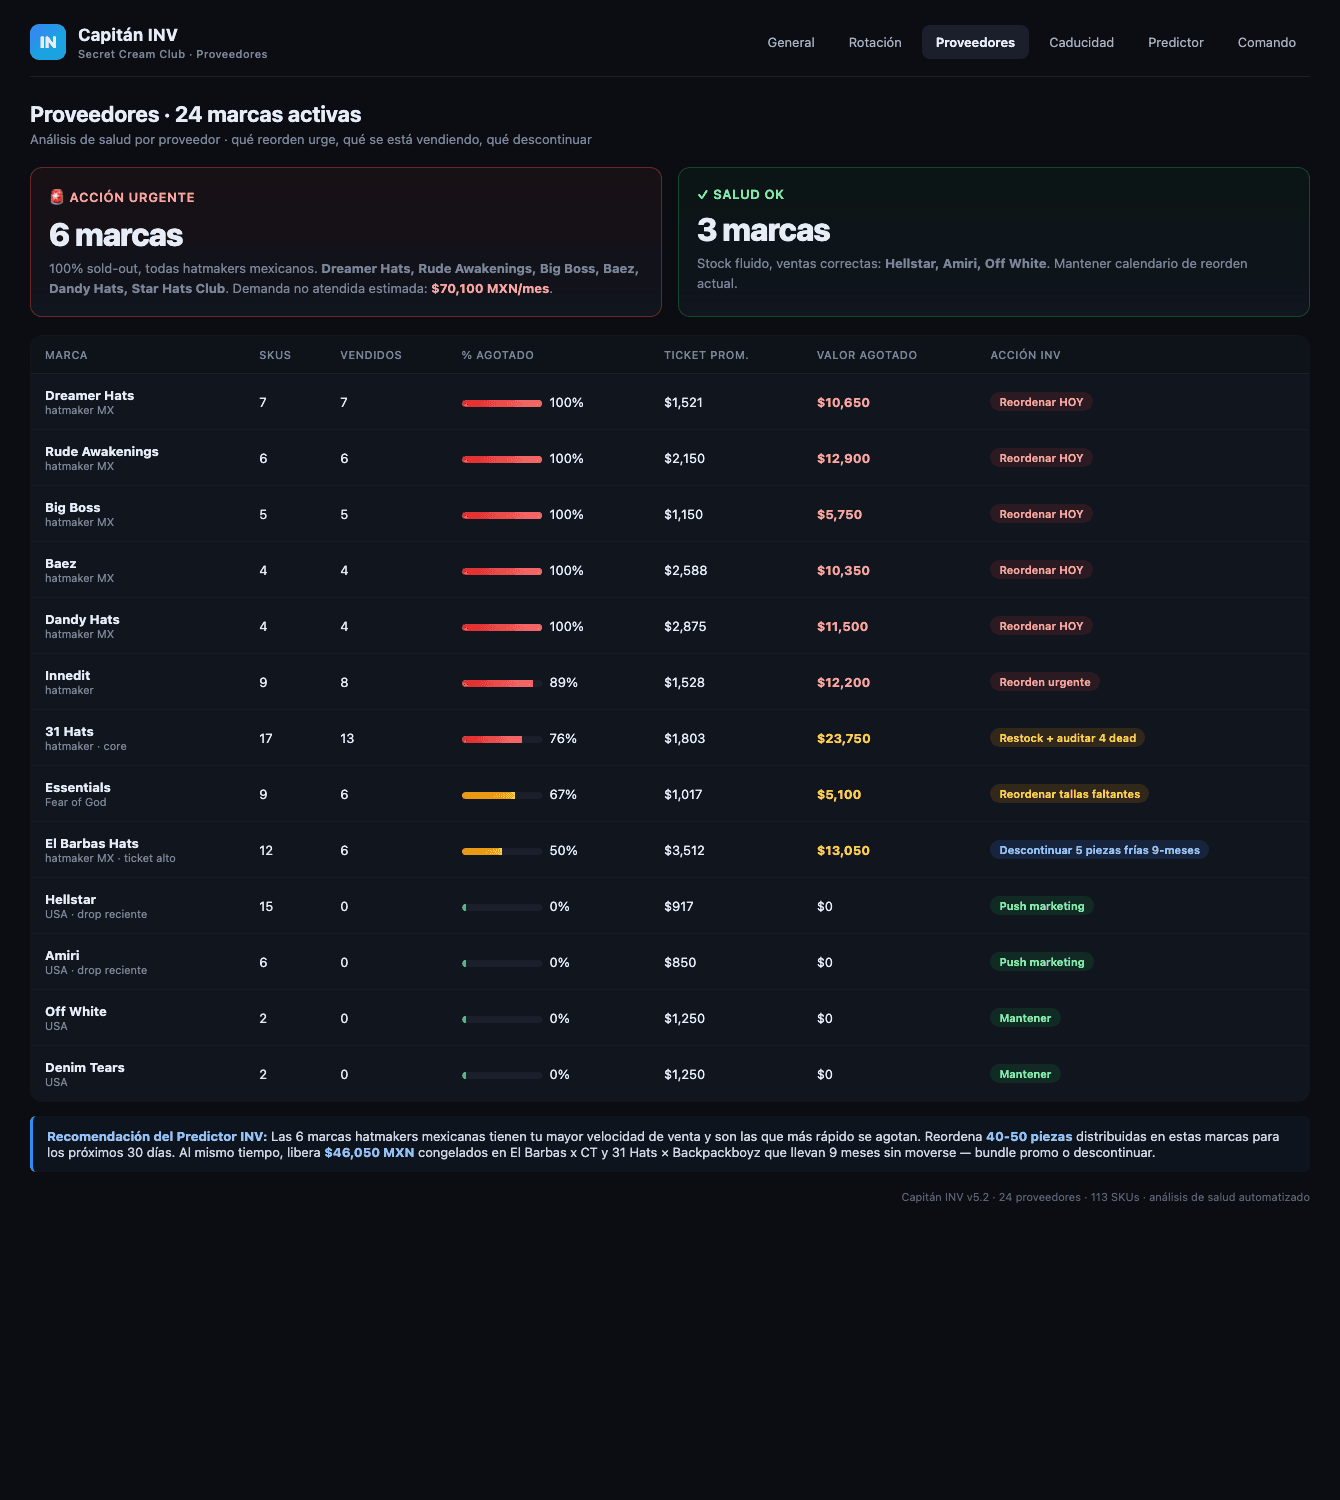Select the Proveedores tab
This screenshot has height=1500, width=1340.
pos(975,42)
